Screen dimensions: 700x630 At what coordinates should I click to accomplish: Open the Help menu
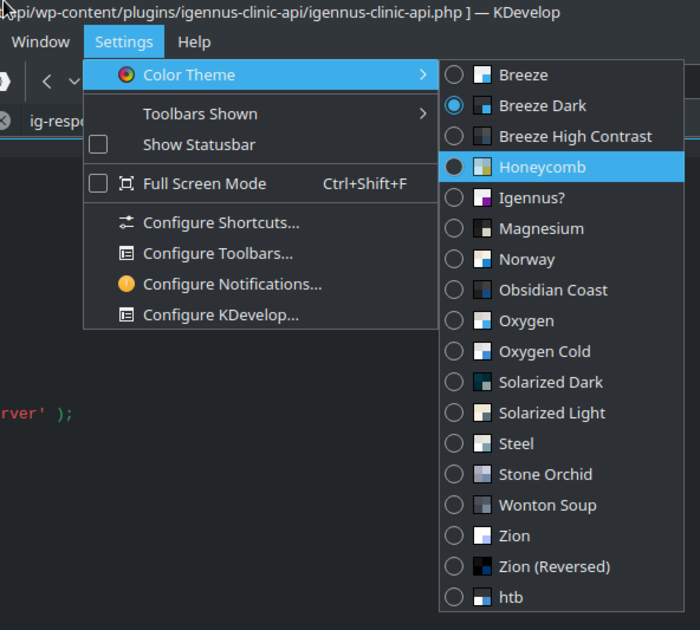pyautogui.click(x=194, y=42)
